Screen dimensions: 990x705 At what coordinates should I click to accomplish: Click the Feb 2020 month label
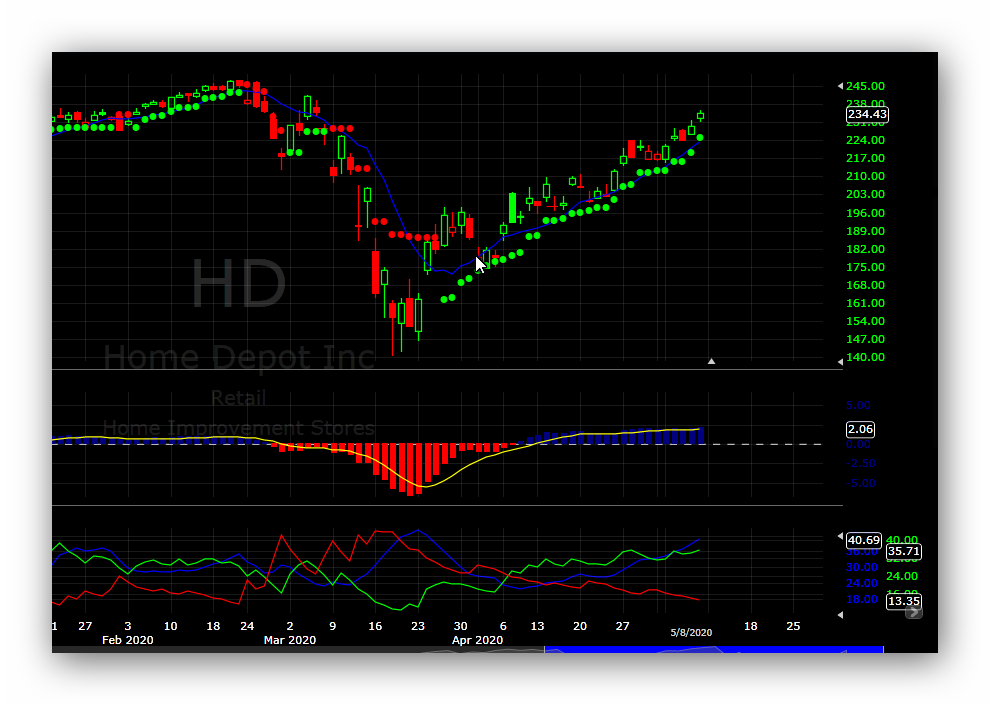tap(128, 640)
